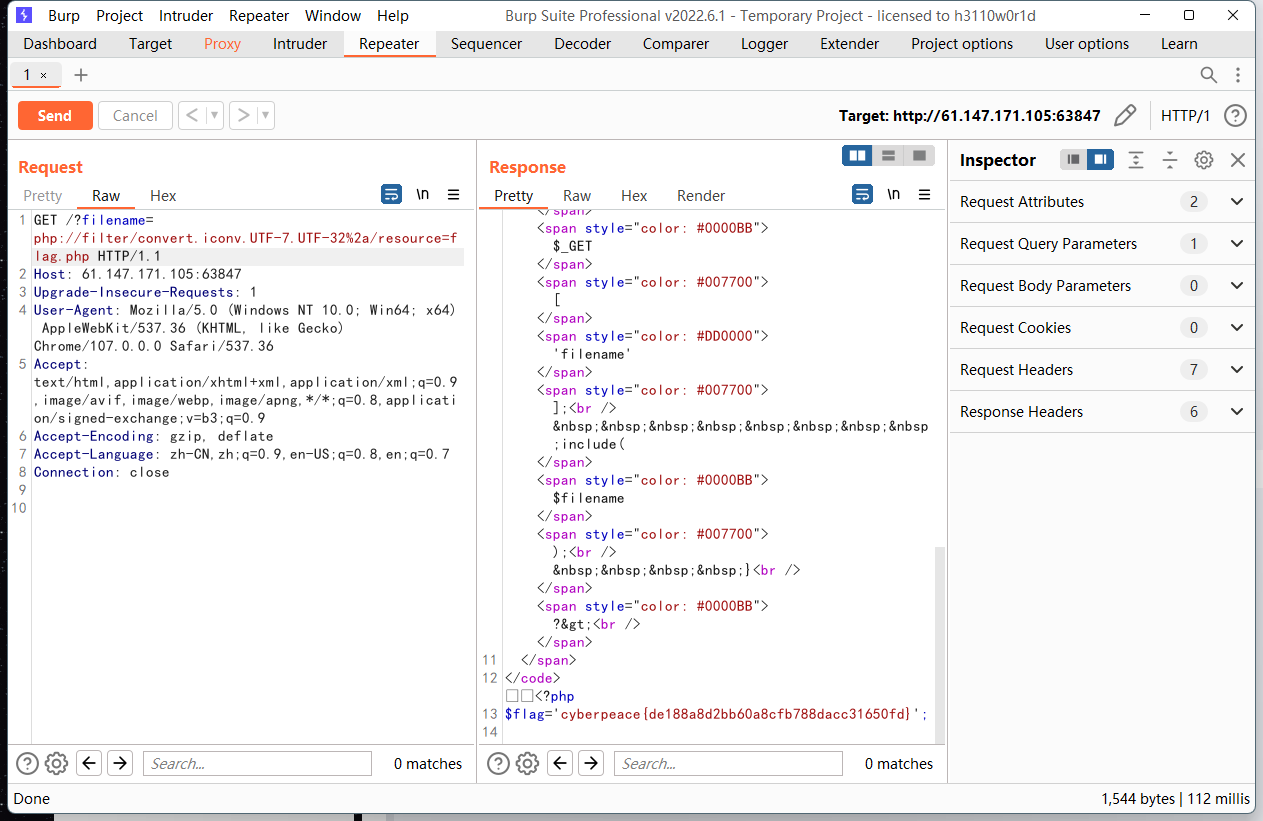Toggle non-printable chars \n in Response pane
1263x821 pixels.
894,194
